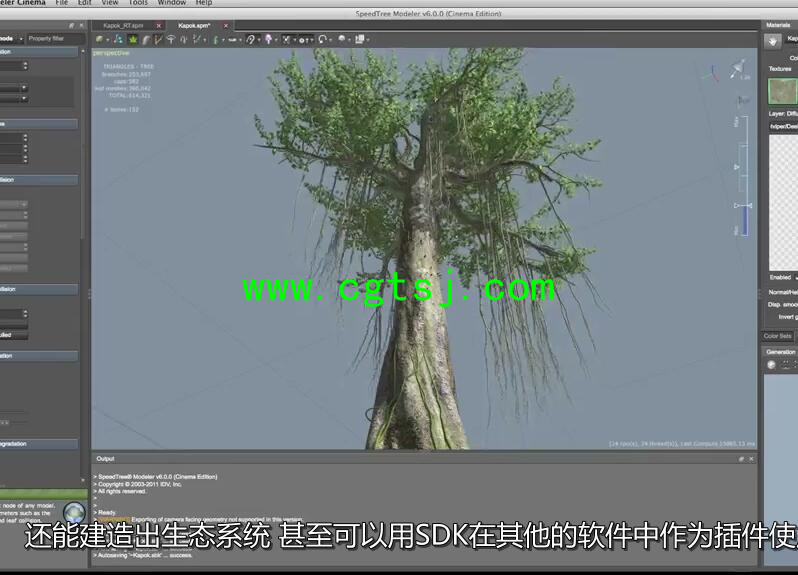Click the camera icon above the LOD slider

(x=744, y=100)
